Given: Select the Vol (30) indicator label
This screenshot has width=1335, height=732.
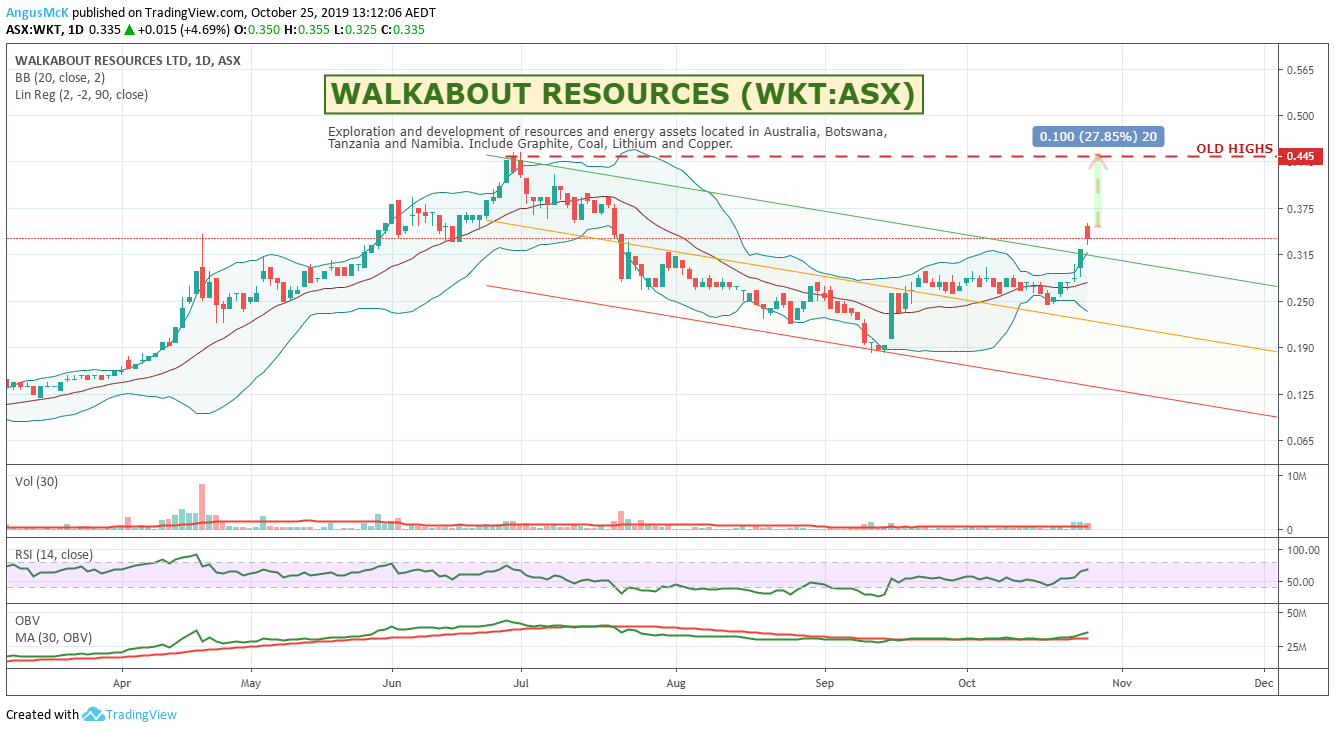Looking at the screenshot, I should [x=36, y=482].
